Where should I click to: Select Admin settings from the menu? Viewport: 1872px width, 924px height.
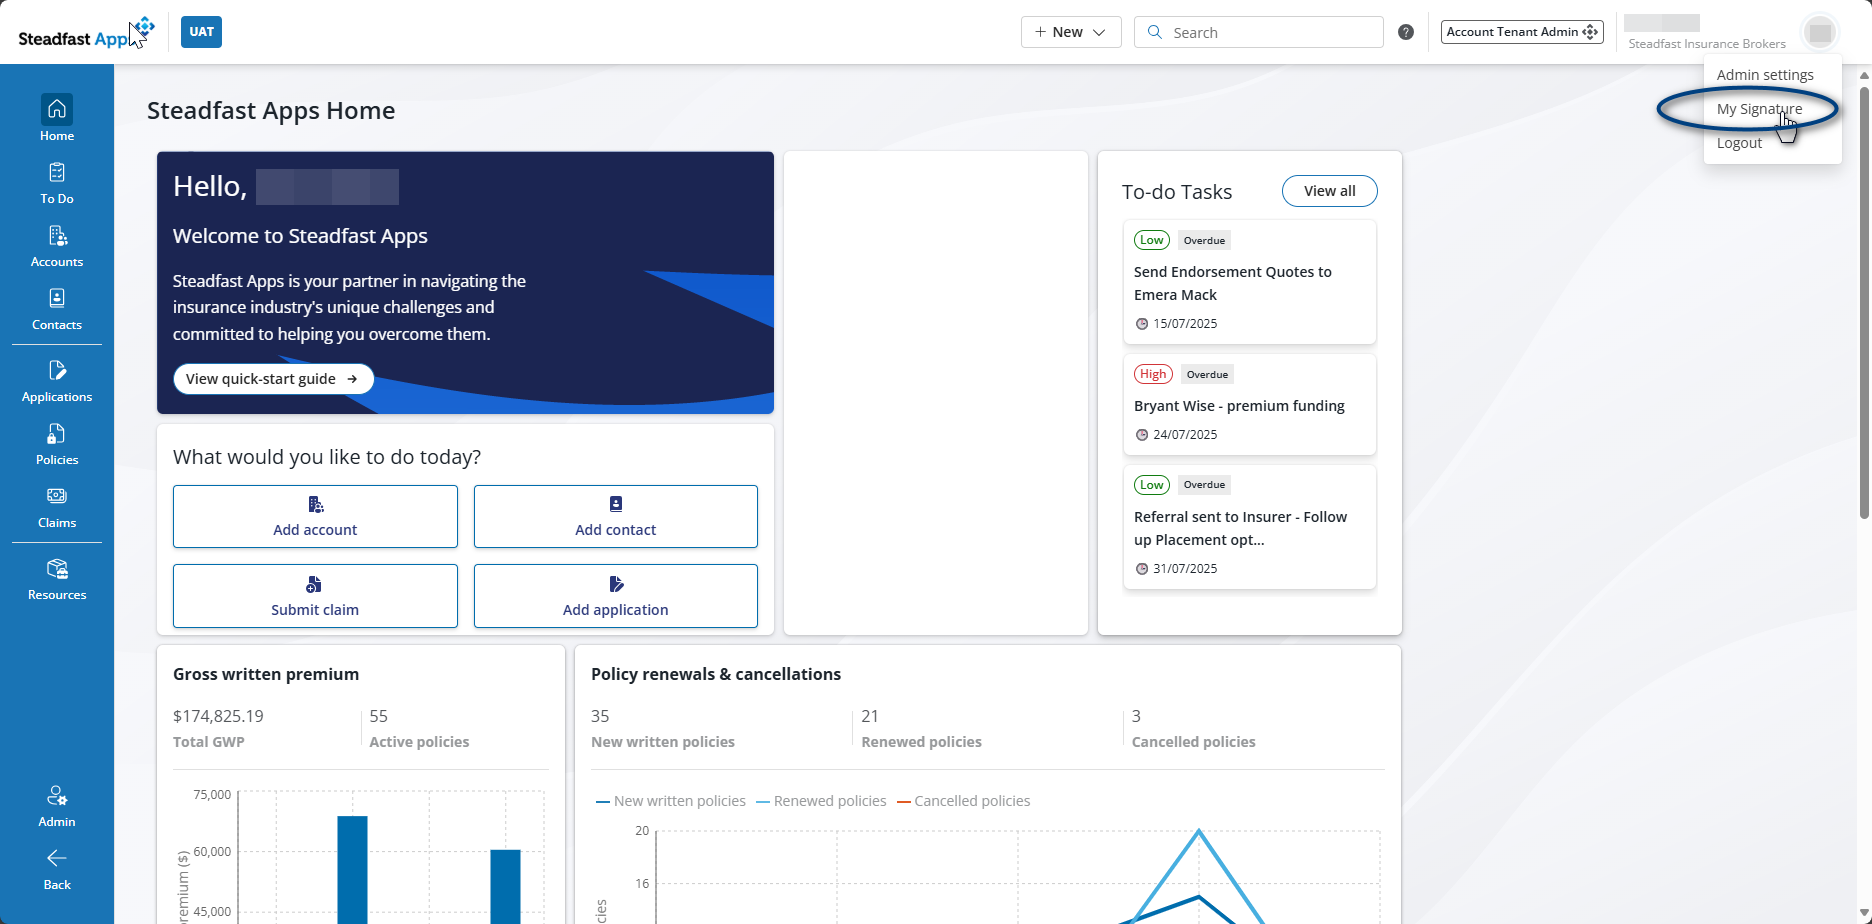click(x=1765, y=75)
